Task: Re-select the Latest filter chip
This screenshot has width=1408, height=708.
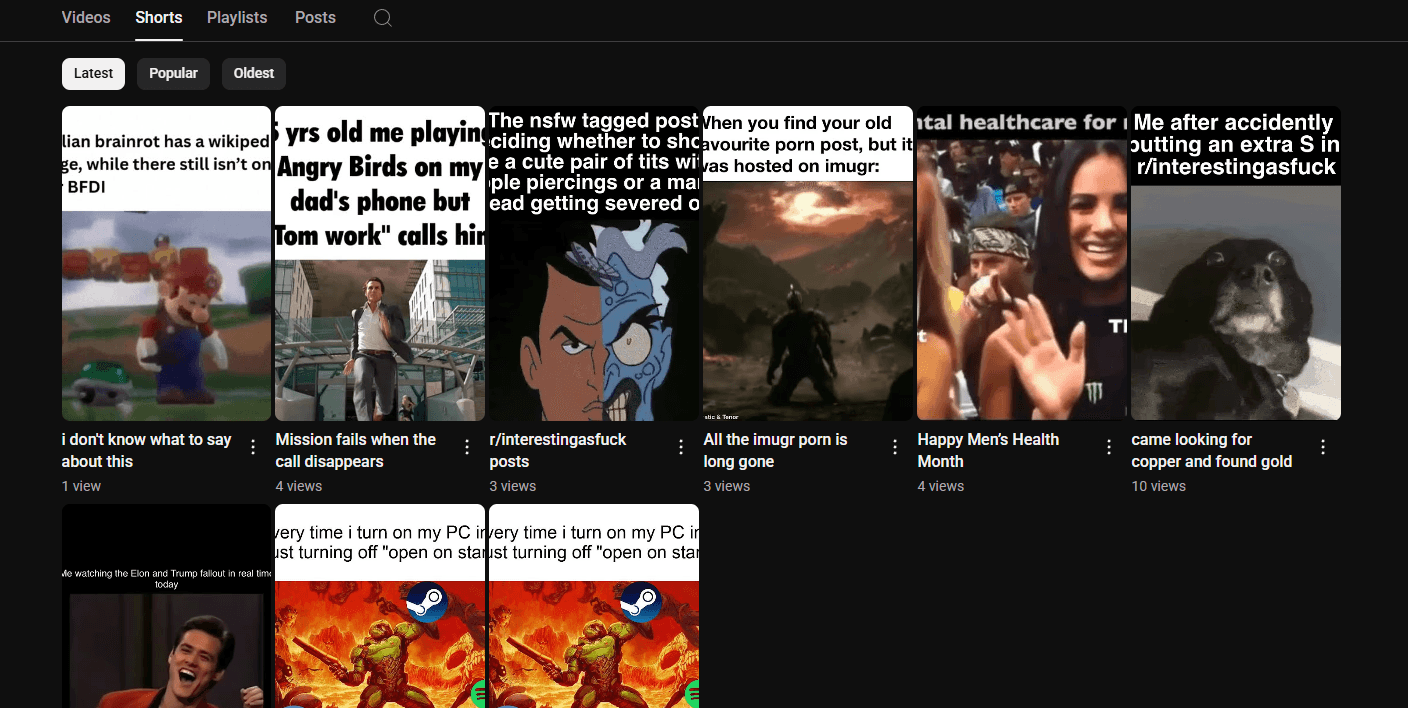Action: click(93, 73)
